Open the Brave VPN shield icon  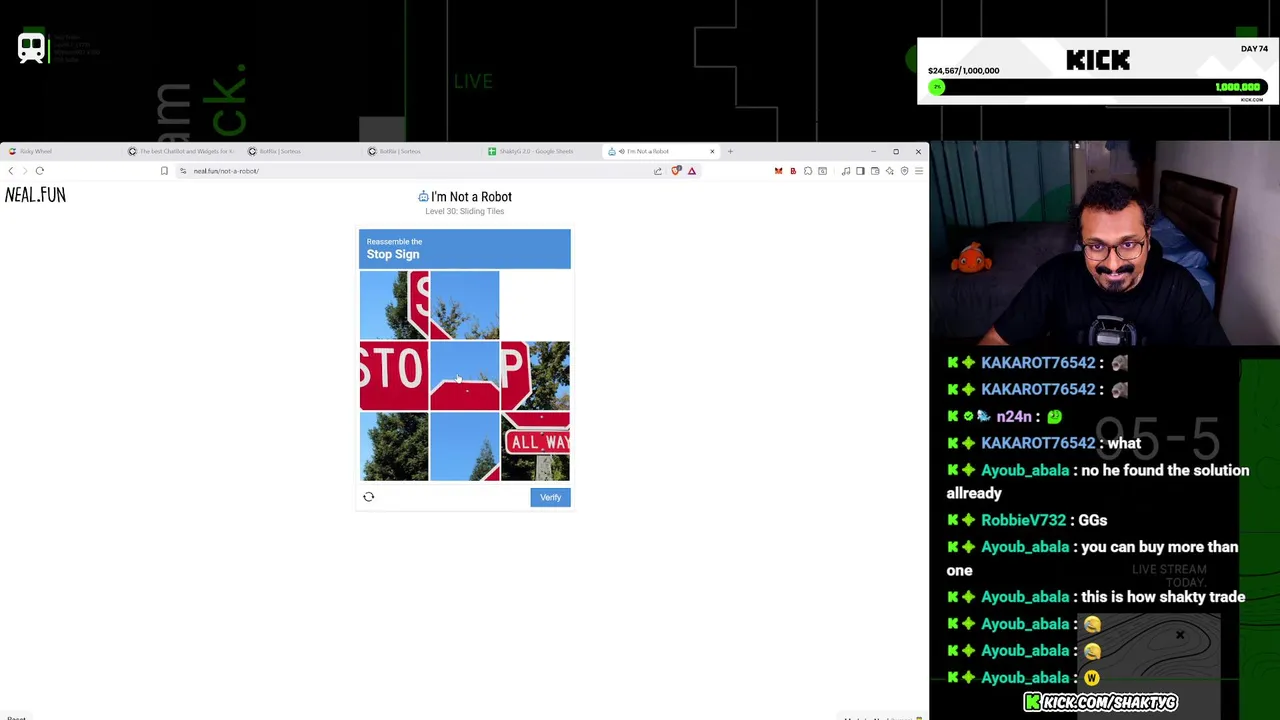tap(904, 171)
